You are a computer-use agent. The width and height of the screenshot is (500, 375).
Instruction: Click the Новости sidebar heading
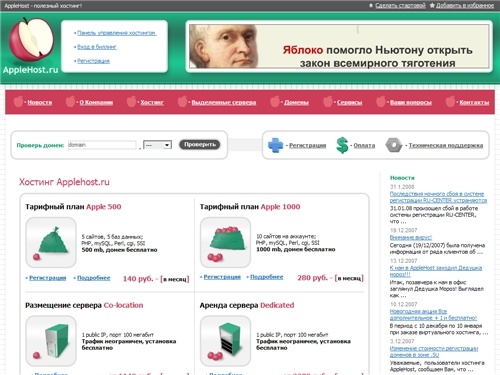(x=402, y=178)
